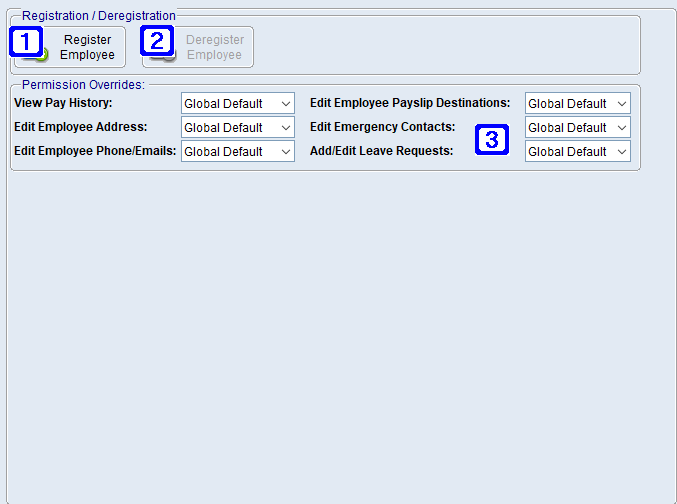
Task: Expand the Edit Emergency Contacts dropdown
Action: [578, 127]
